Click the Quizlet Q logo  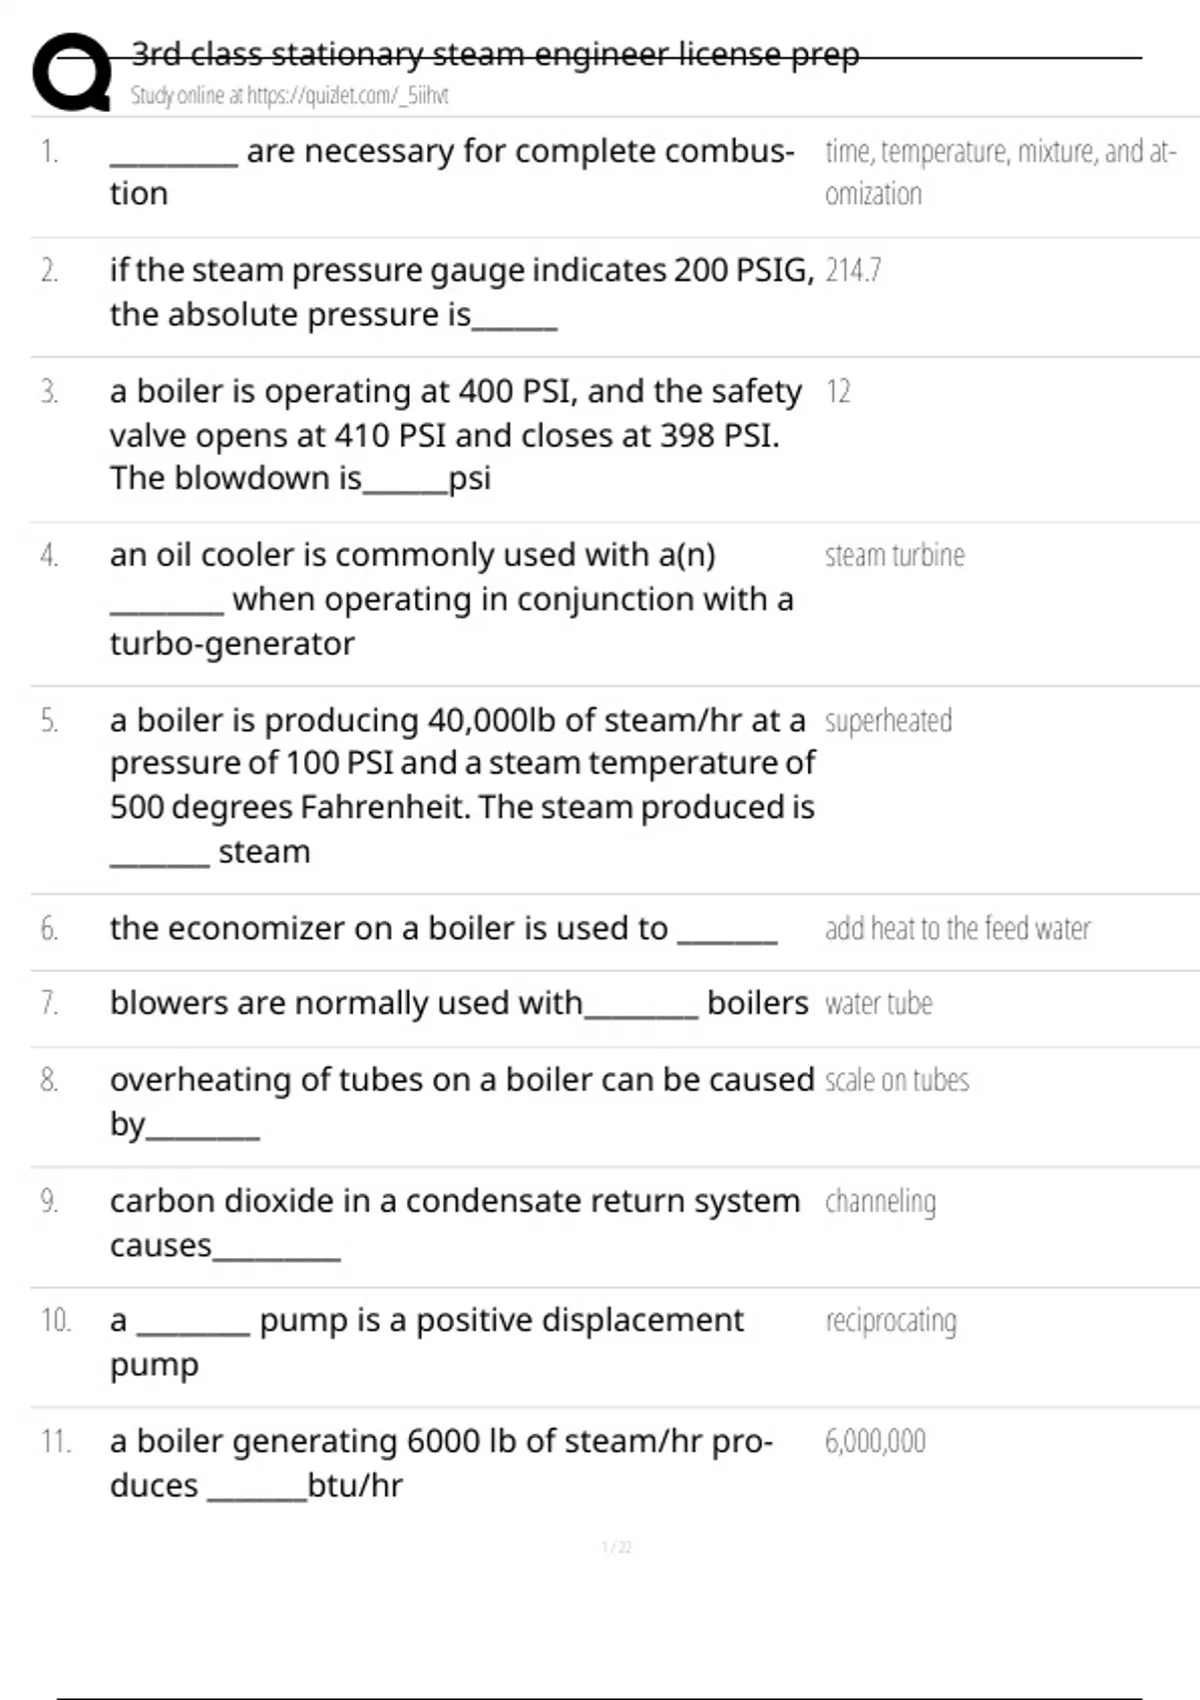pos(71,72)
